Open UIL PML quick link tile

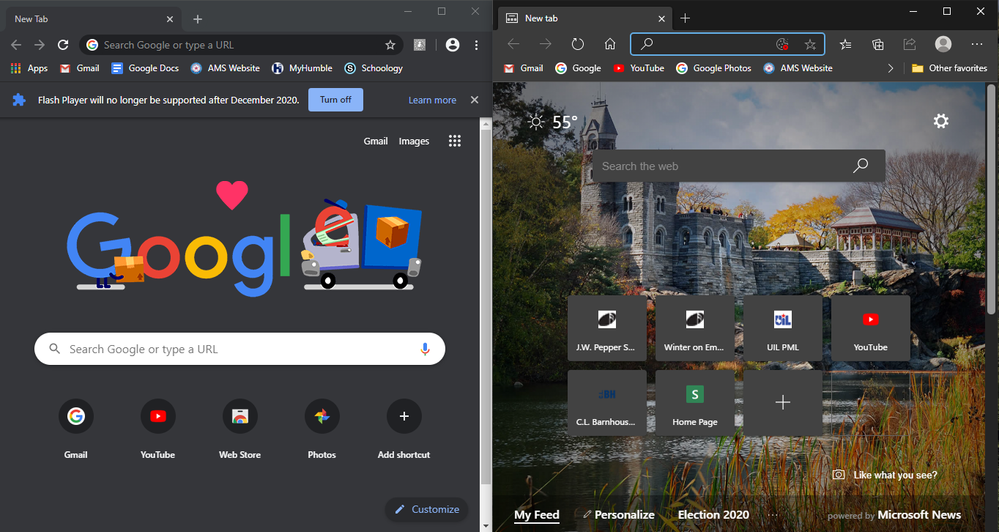(782, 328)
